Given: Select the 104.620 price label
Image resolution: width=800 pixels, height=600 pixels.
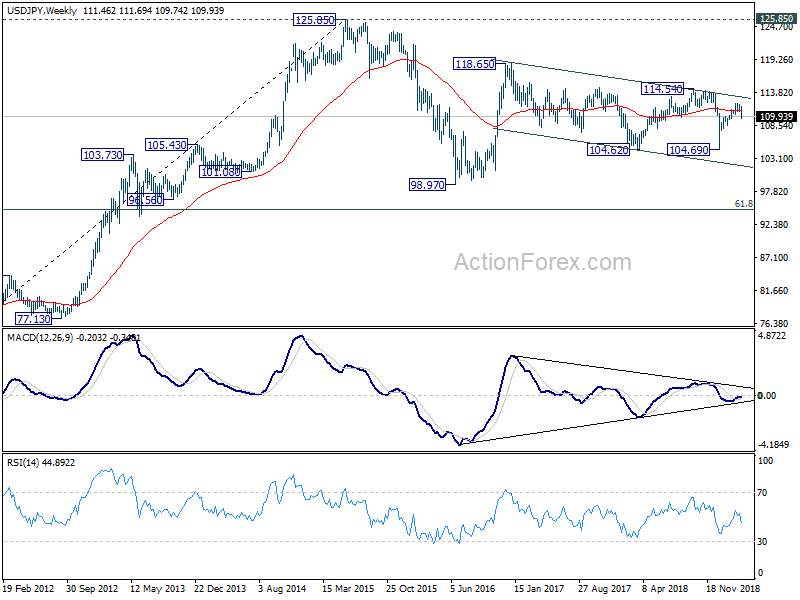Looking at the screenshot, I should point(608,149).
